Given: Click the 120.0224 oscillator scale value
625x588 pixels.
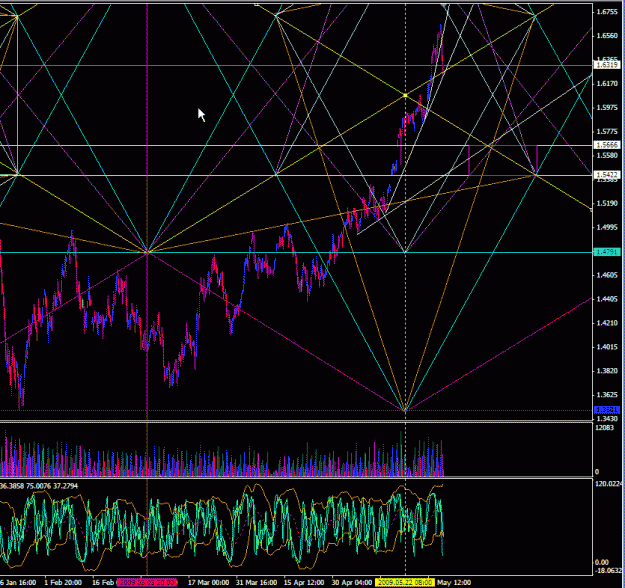Looking at the screenshot, I should tap(609, 484).
